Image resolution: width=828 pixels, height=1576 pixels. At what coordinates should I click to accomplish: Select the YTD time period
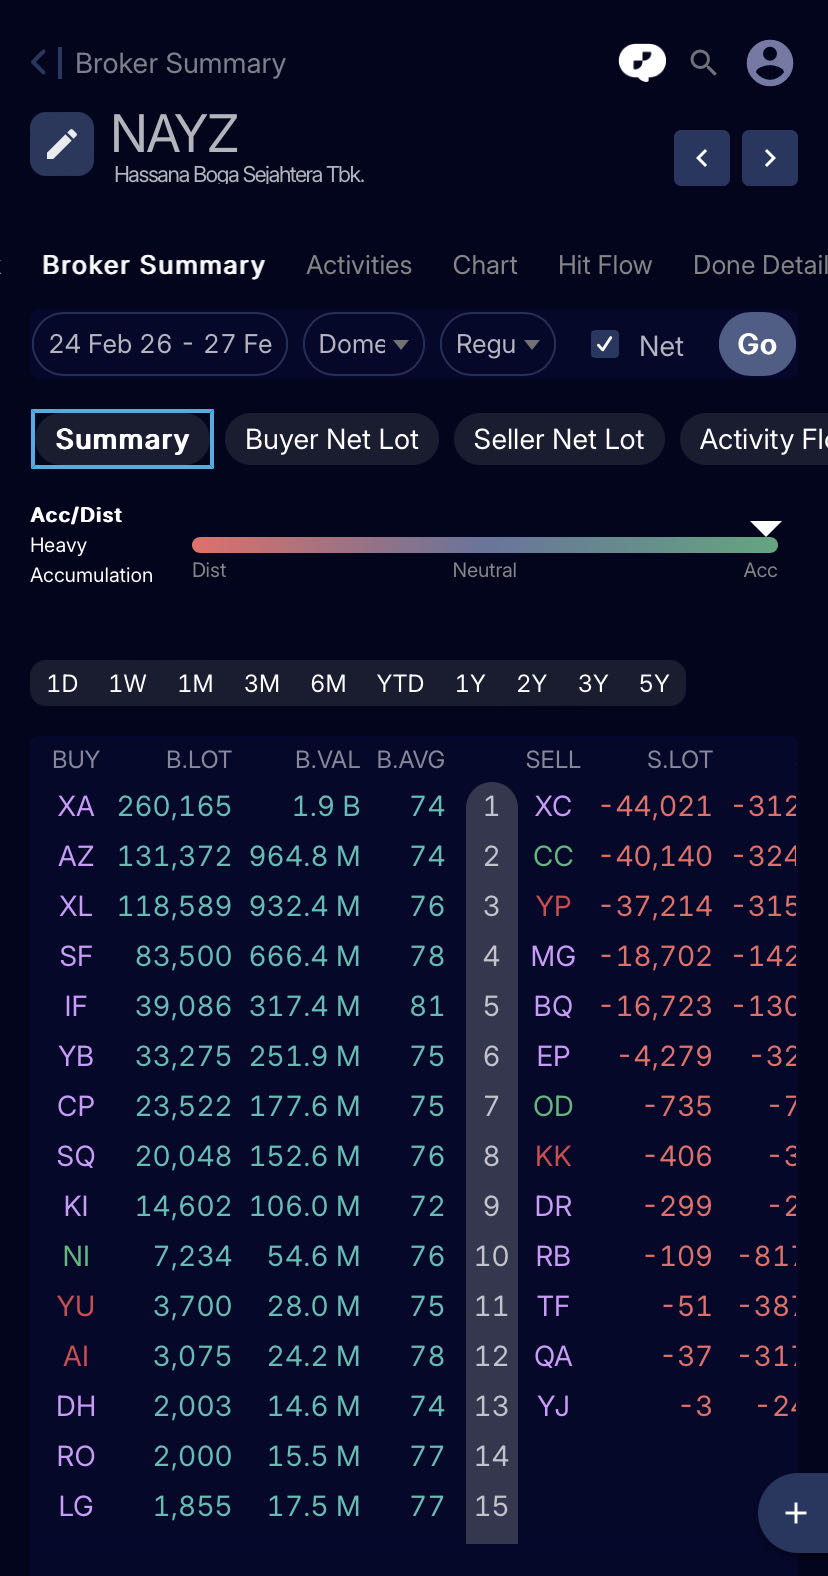[400, 684]
